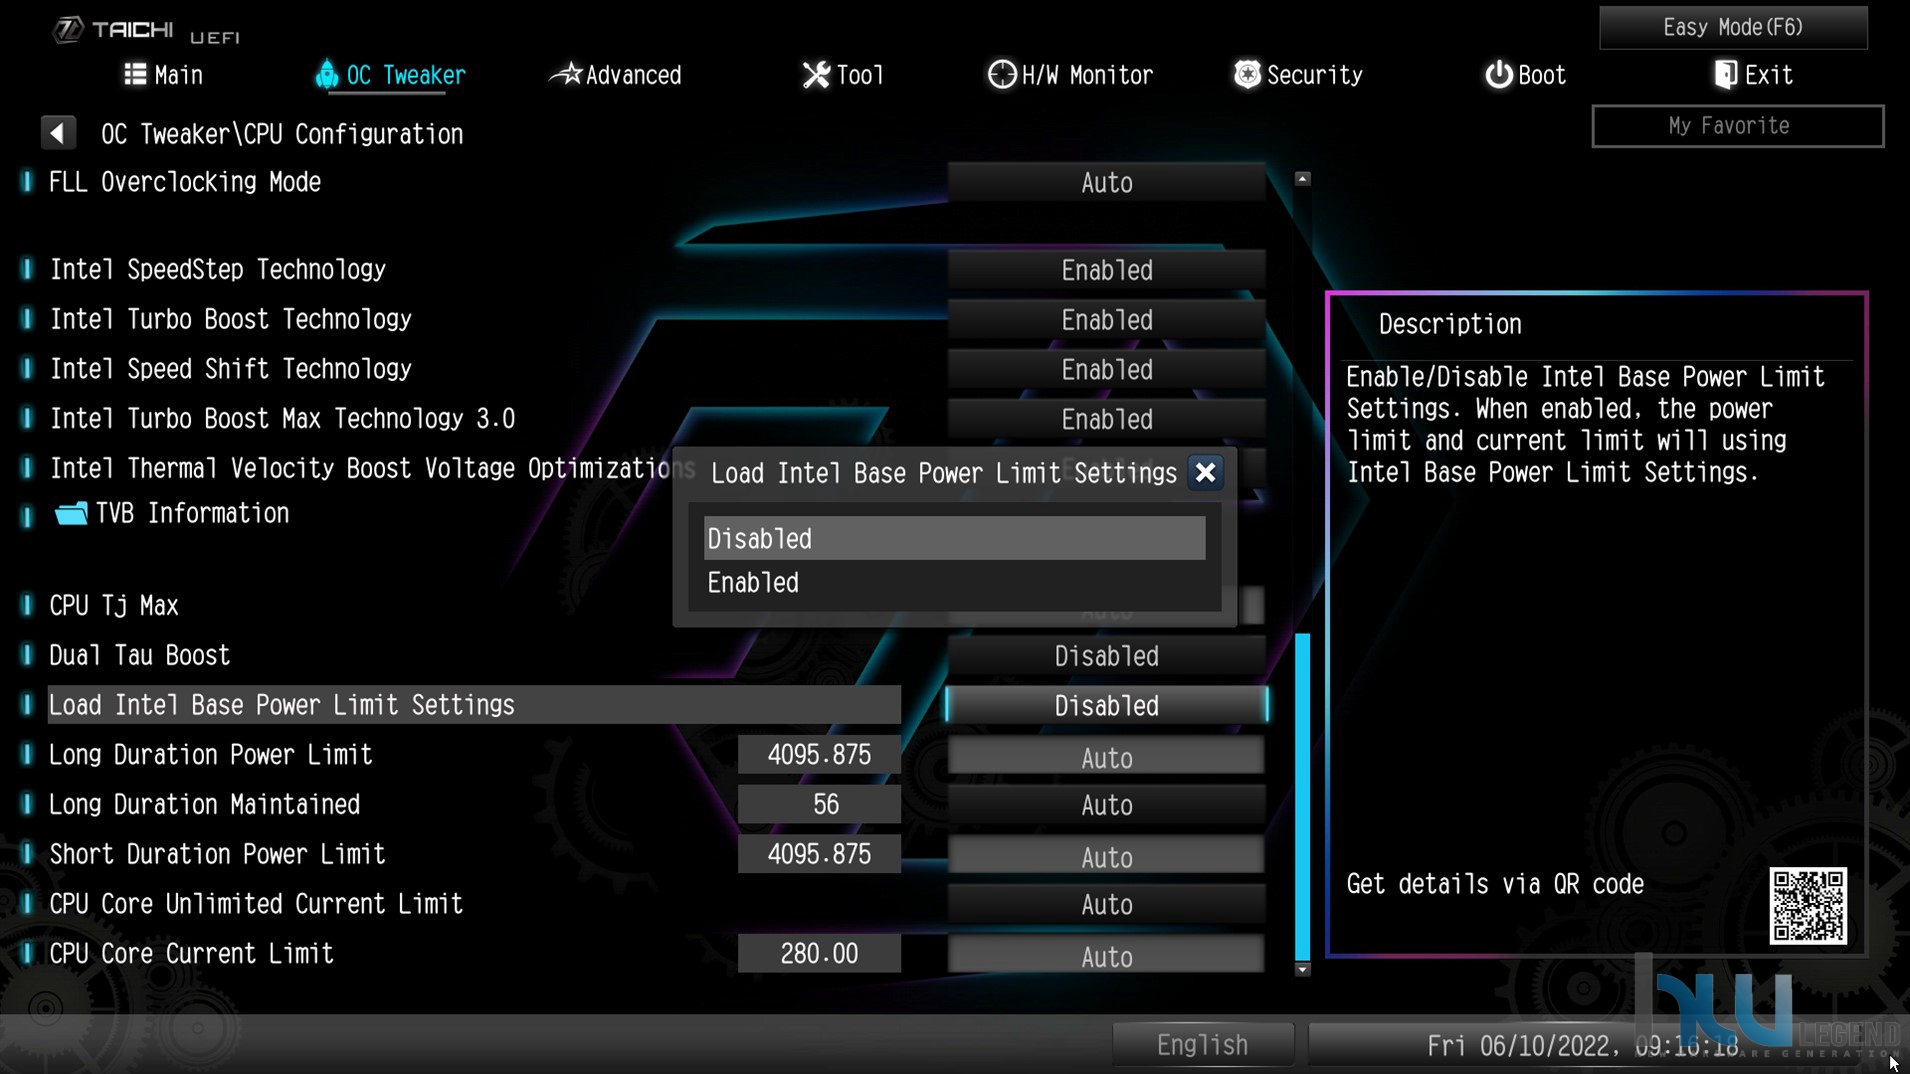Switch to the Security tab
This screenshot has width=1910, height=1074.
(1298, 75)
